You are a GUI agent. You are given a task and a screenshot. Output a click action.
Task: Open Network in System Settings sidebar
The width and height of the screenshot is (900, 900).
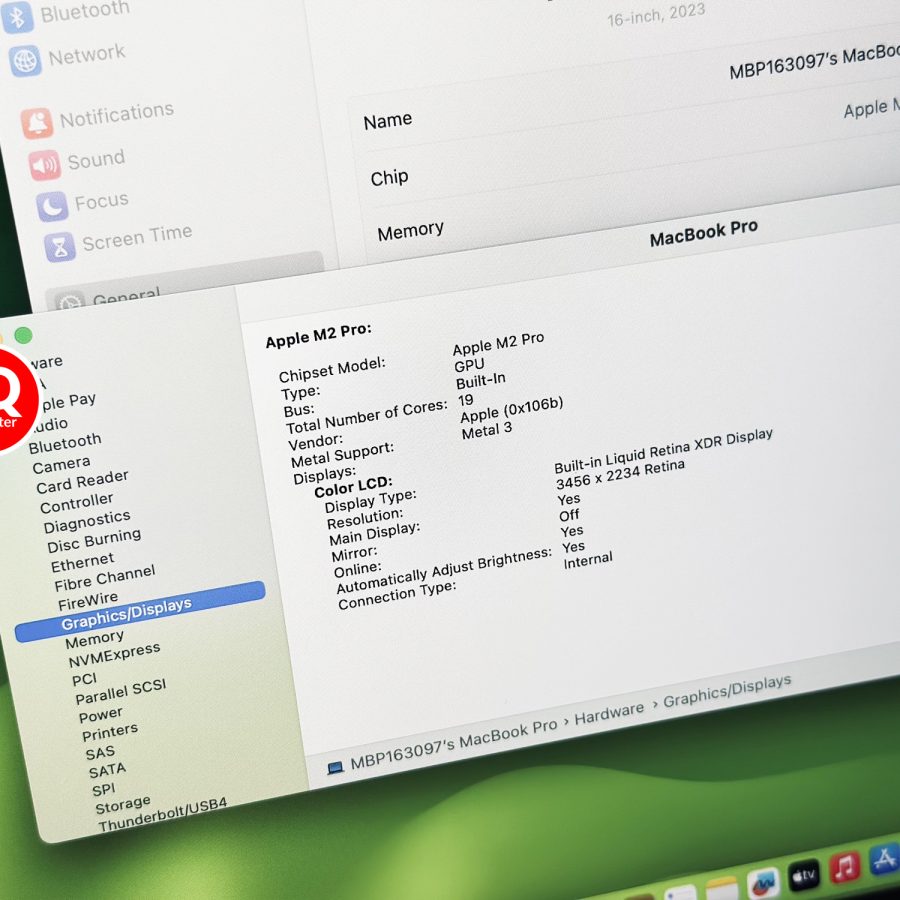click(x=67, y=57)
